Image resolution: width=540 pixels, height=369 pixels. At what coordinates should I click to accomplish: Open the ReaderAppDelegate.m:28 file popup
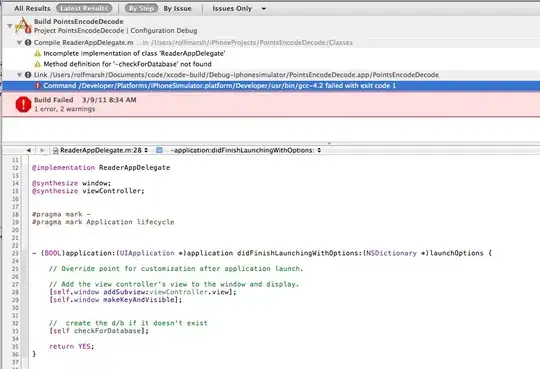point(101,150)
